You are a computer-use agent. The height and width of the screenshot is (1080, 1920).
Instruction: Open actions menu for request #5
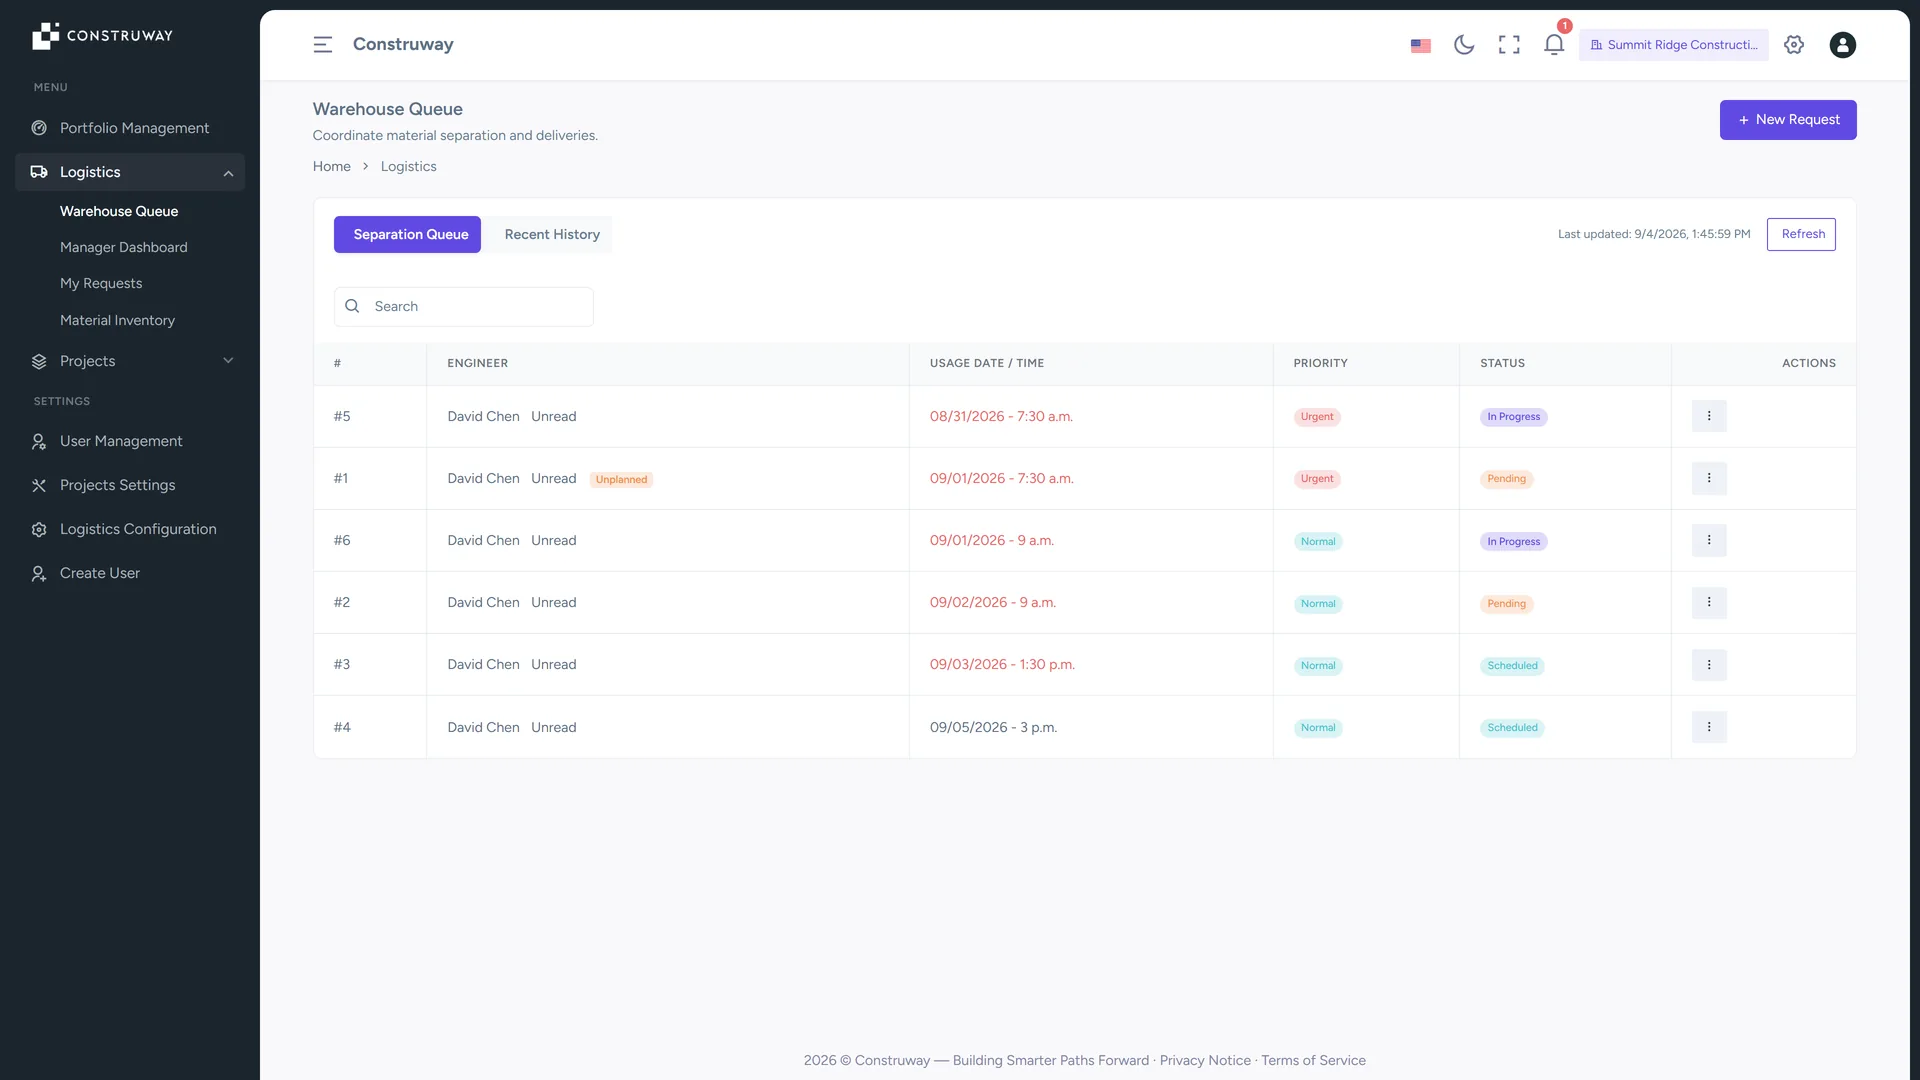tap(1709, 417)
